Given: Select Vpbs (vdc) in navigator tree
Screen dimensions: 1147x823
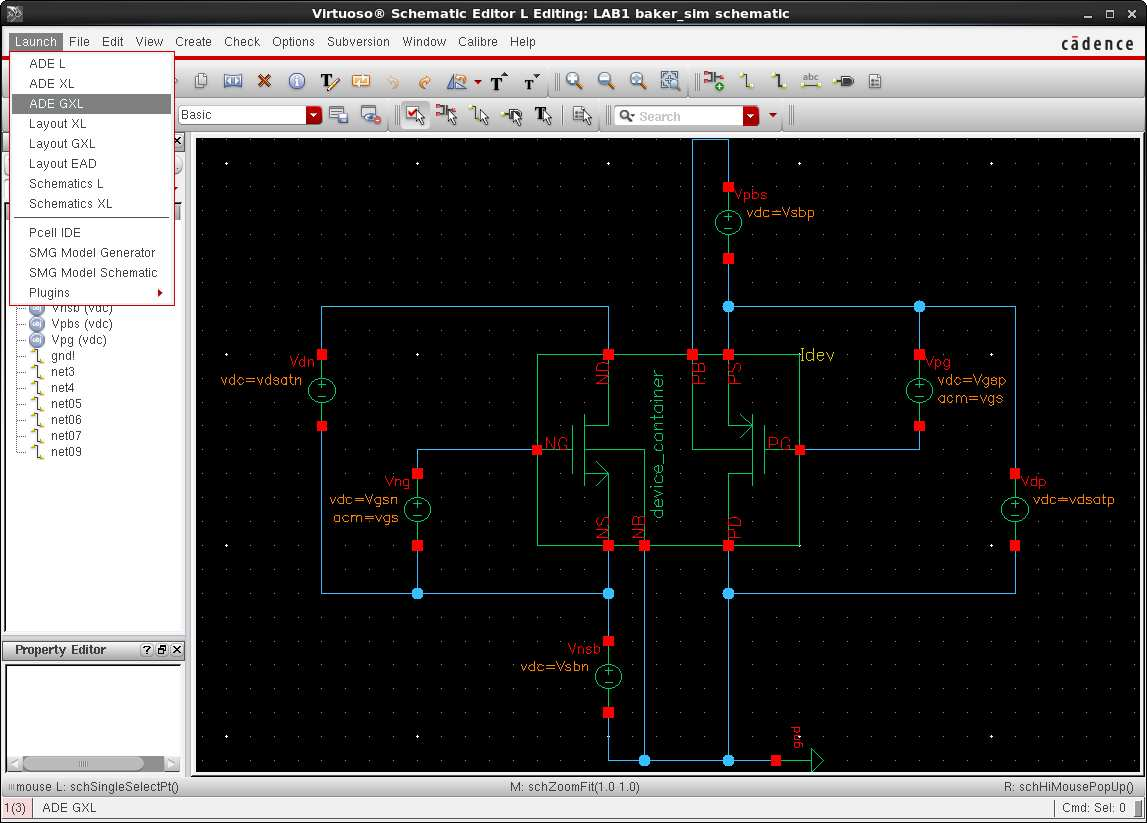Looking at the screenshot, I should coord(81,323).
